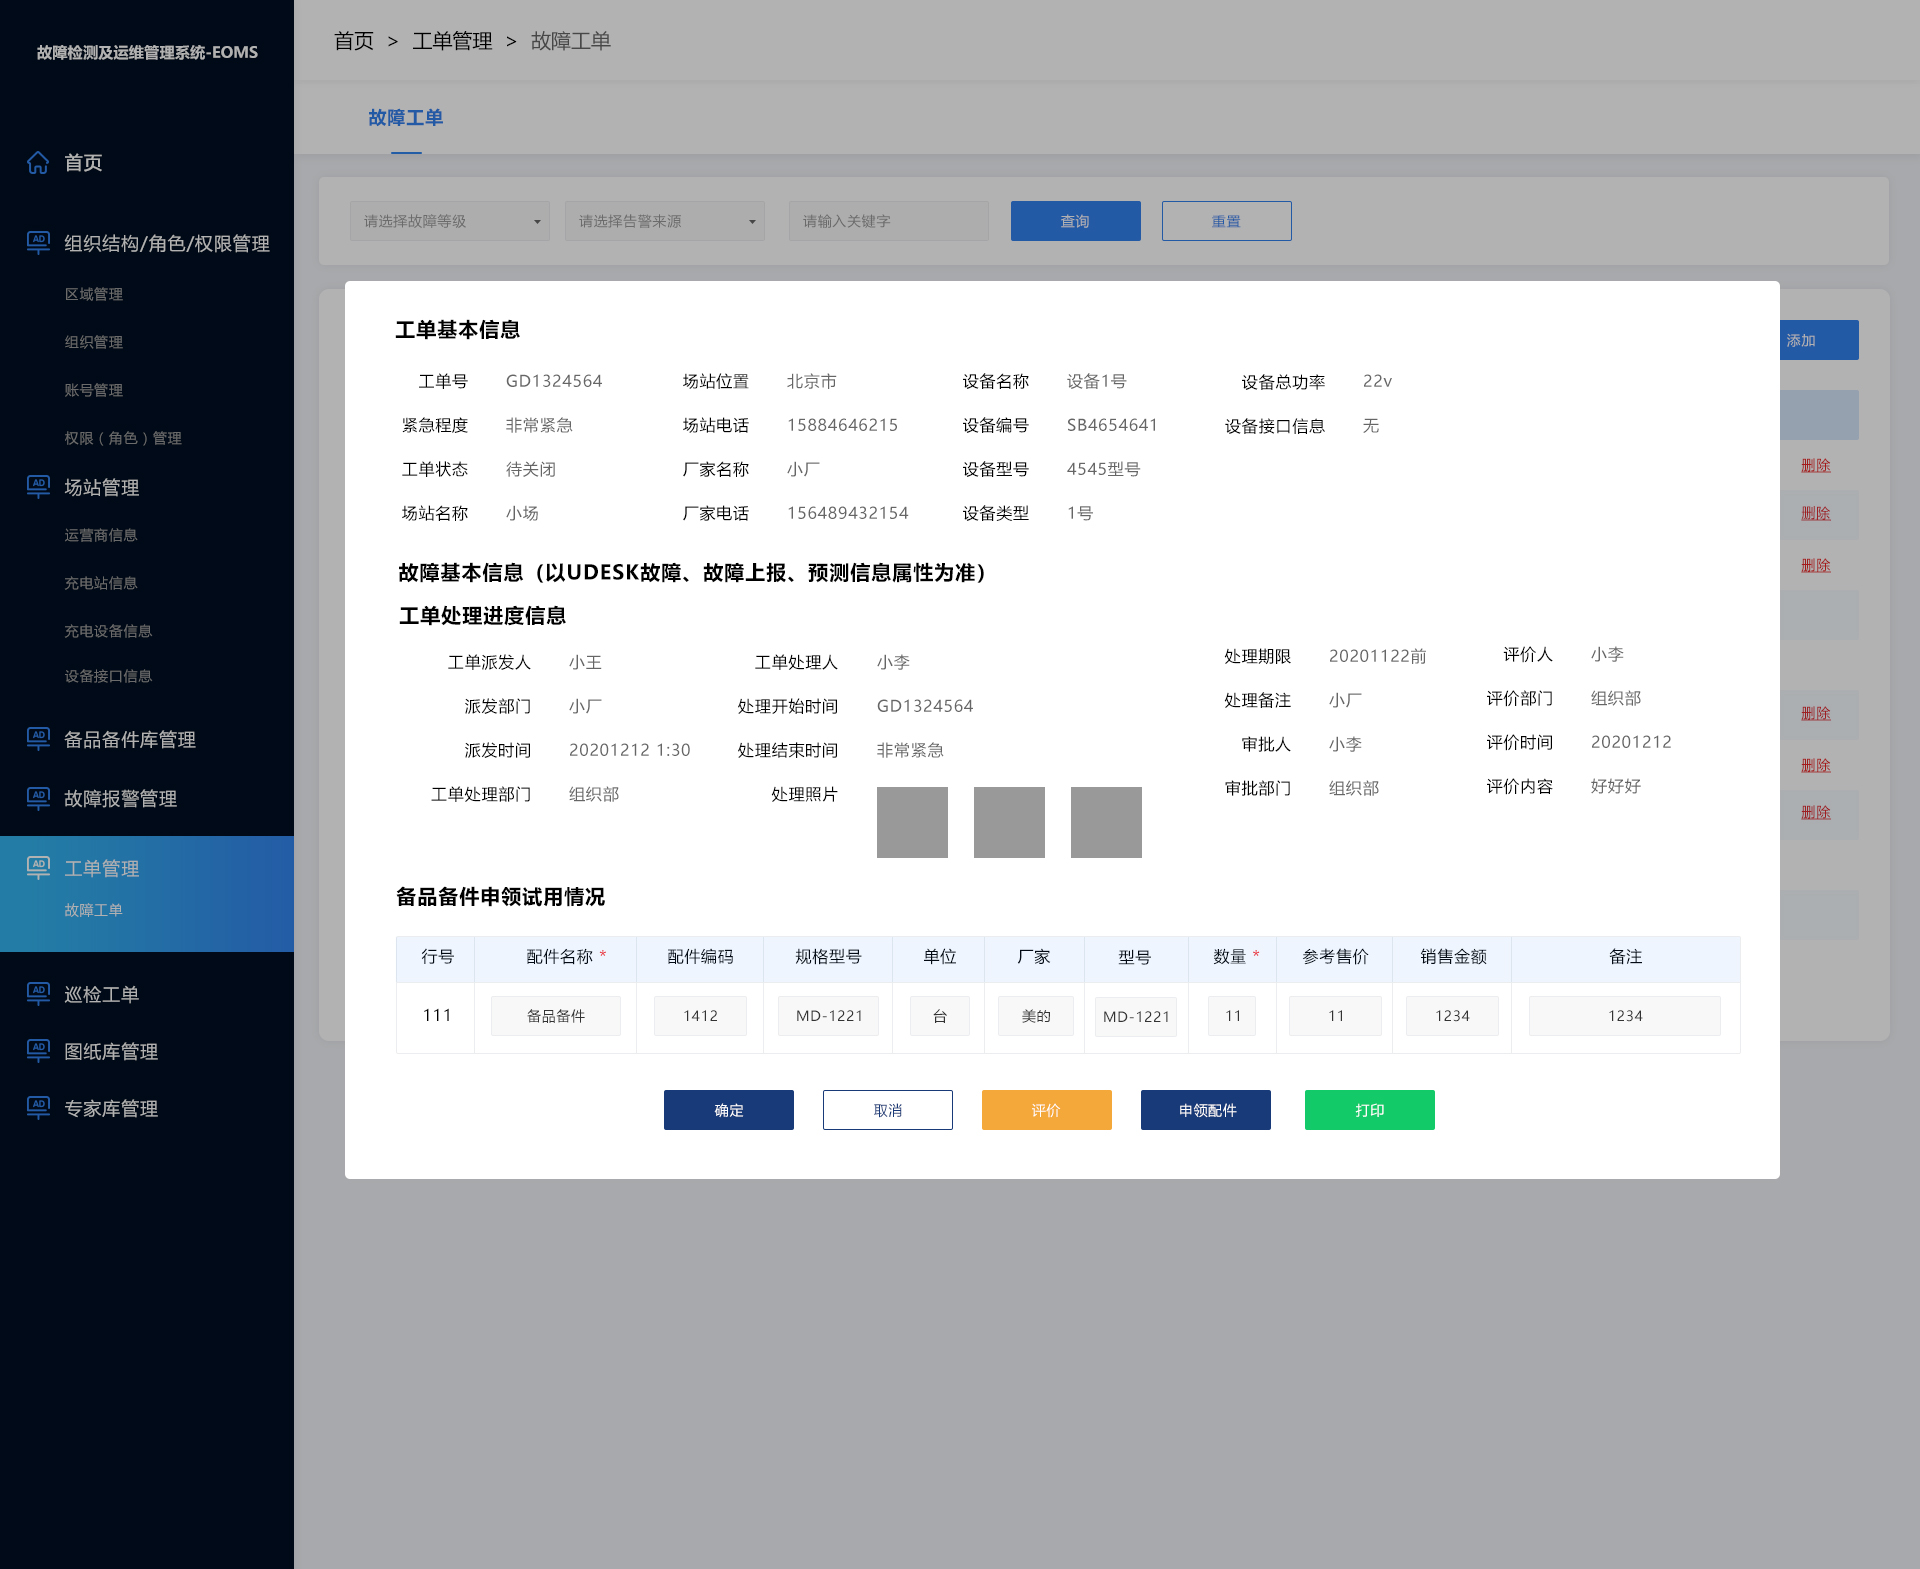This screenshot has height=1569, width=1920.
Task: Click the topmost 删除 link
Action: tap(1816, 465)
